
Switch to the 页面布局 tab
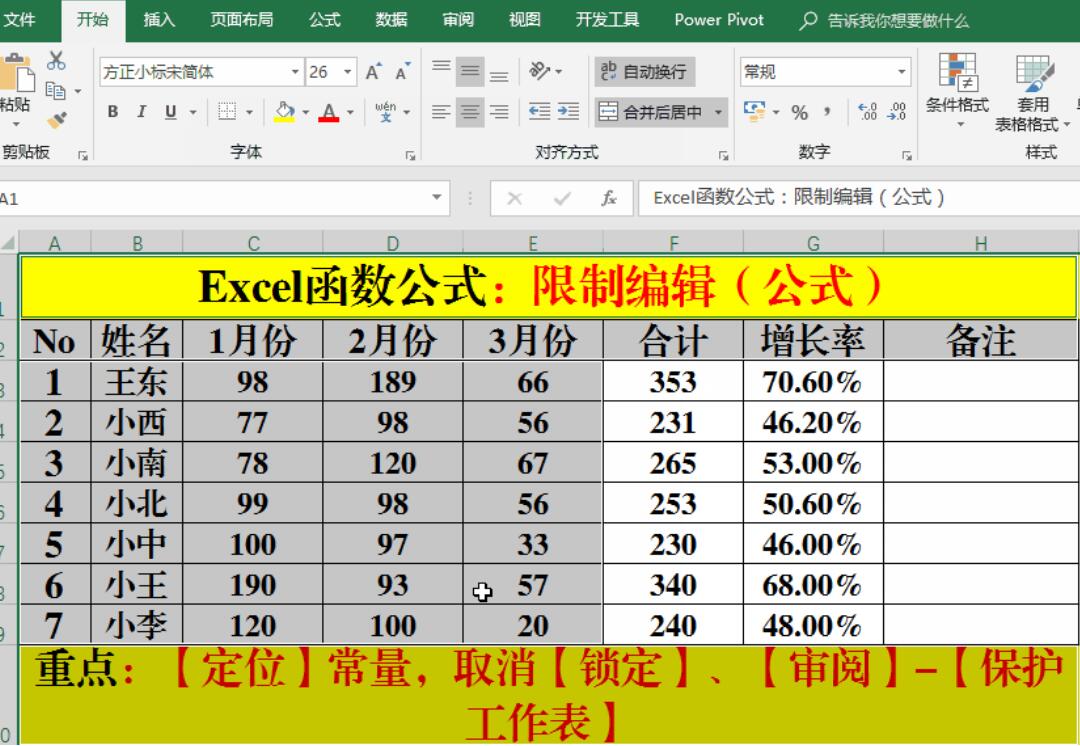(242, 19)
